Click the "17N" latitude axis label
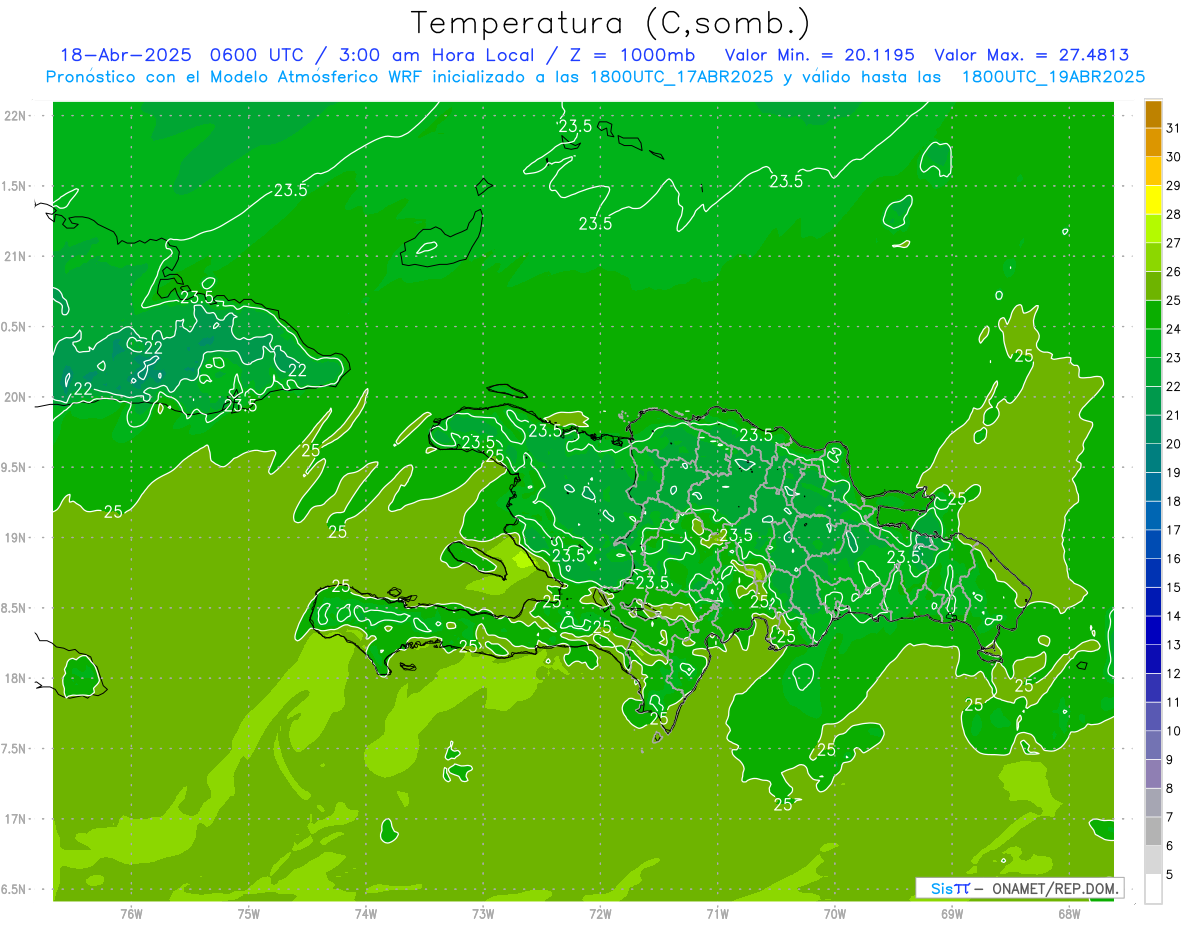Viewport: 1200px width, 927px height. 16,819
